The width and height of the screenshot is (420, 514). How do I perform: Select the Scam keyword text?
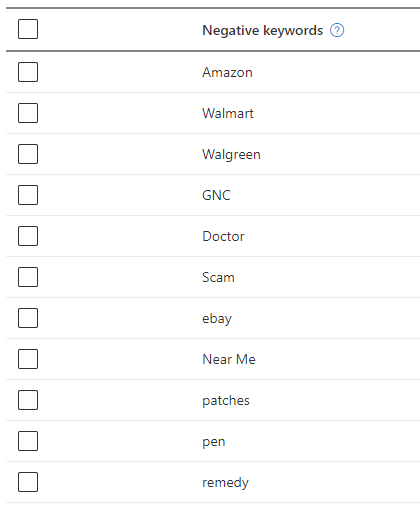[x=218, y=277]
